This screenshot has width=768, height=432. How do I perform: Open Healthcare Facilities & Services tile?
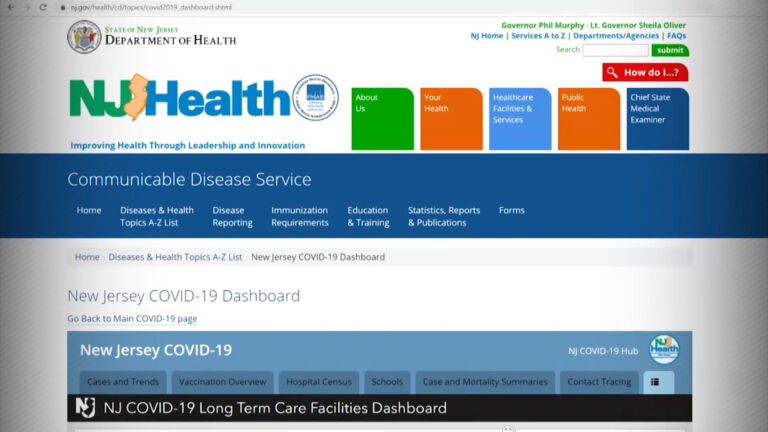[520, 119]
